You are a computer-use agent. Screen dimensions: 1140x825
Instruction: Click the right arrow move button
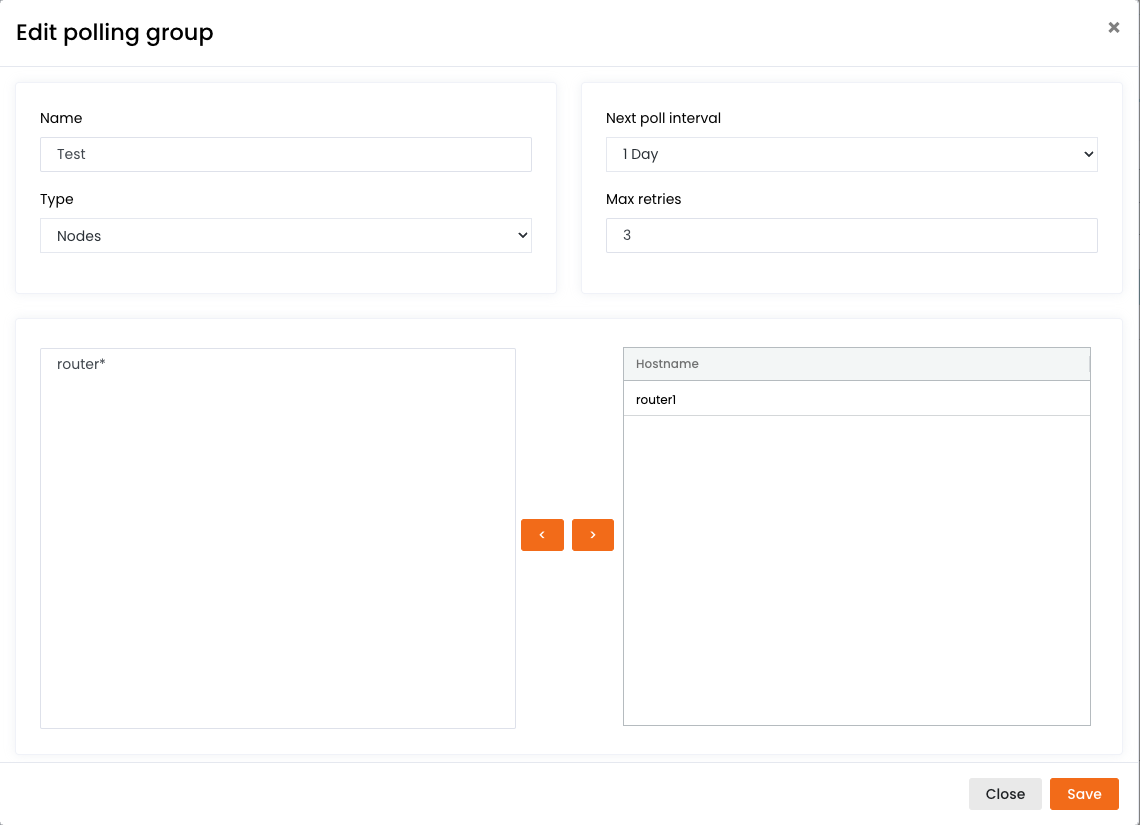point(593,535)
